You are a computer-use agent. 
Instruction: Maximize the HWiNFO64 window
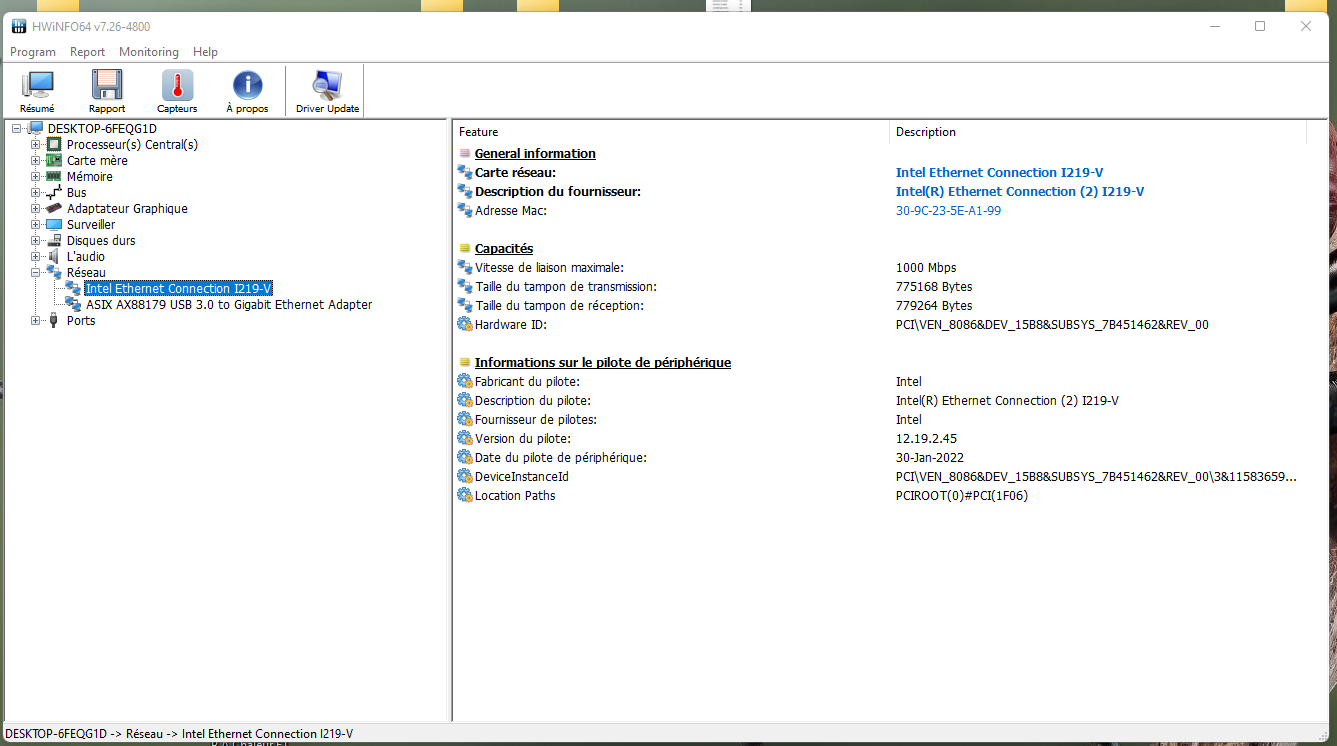coord(1260,27)
